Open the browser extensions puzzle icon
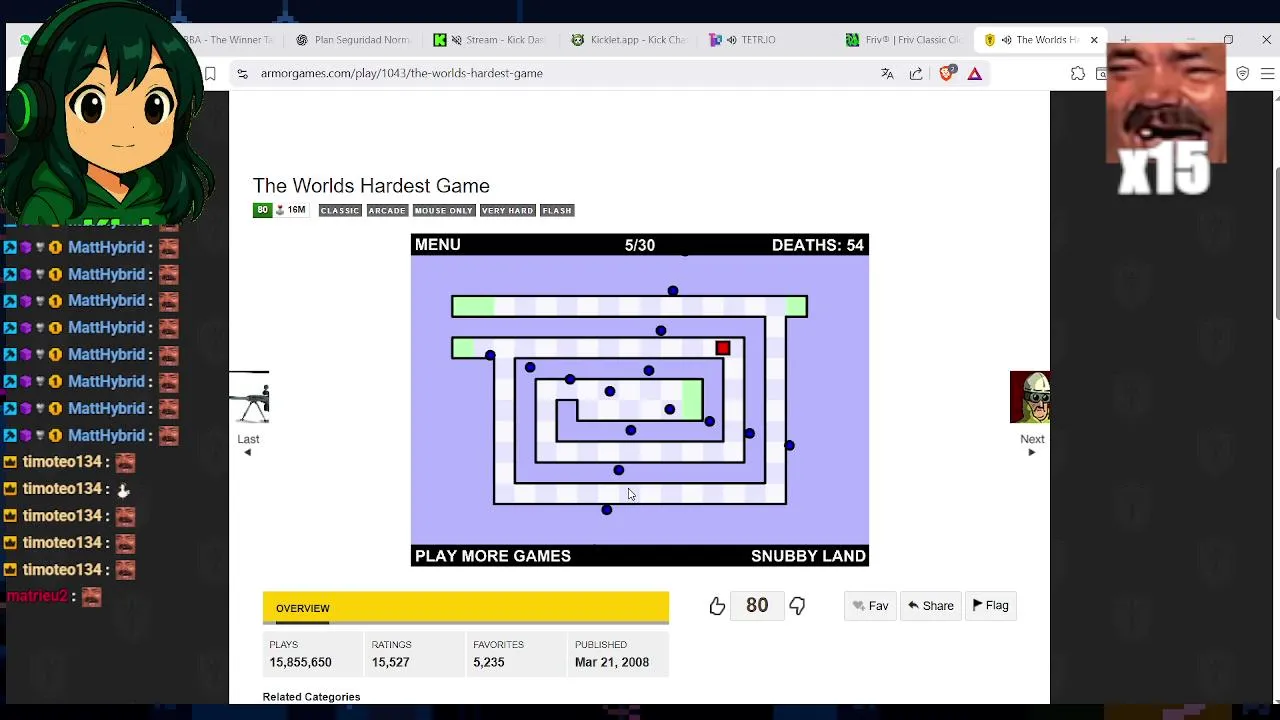 pyautogui.click(x=1078, y=73)
